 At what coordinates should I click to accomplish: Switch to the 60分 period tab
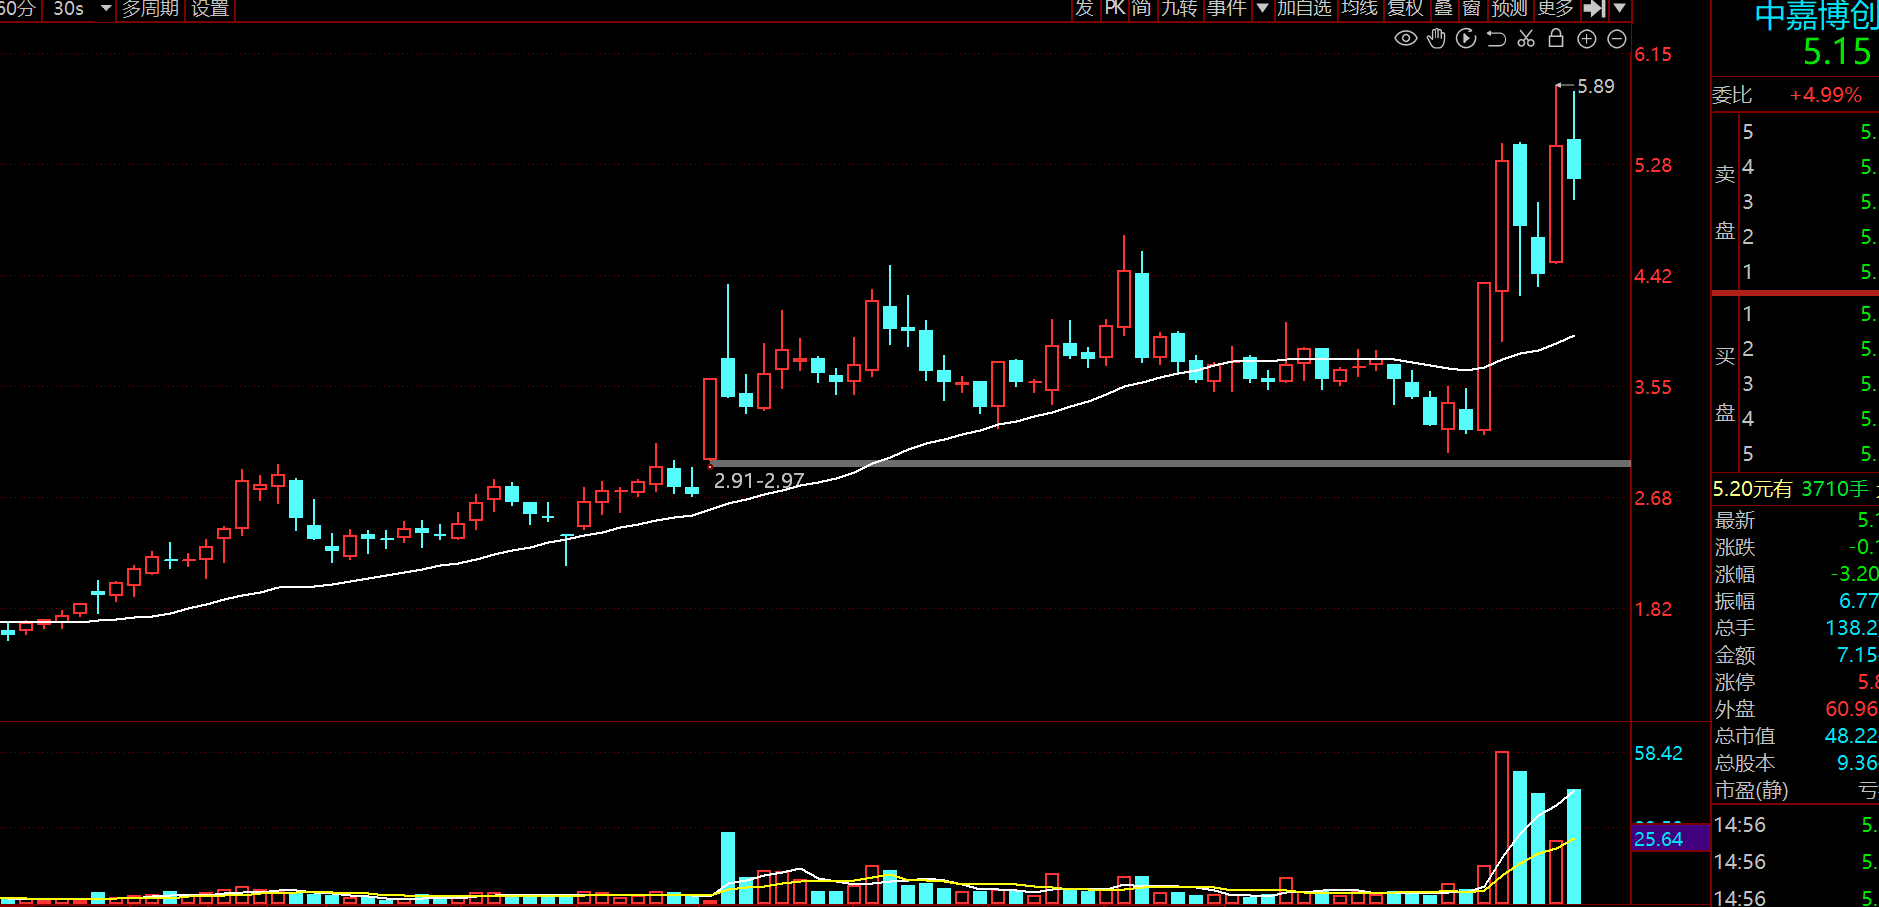pos(18,9)
